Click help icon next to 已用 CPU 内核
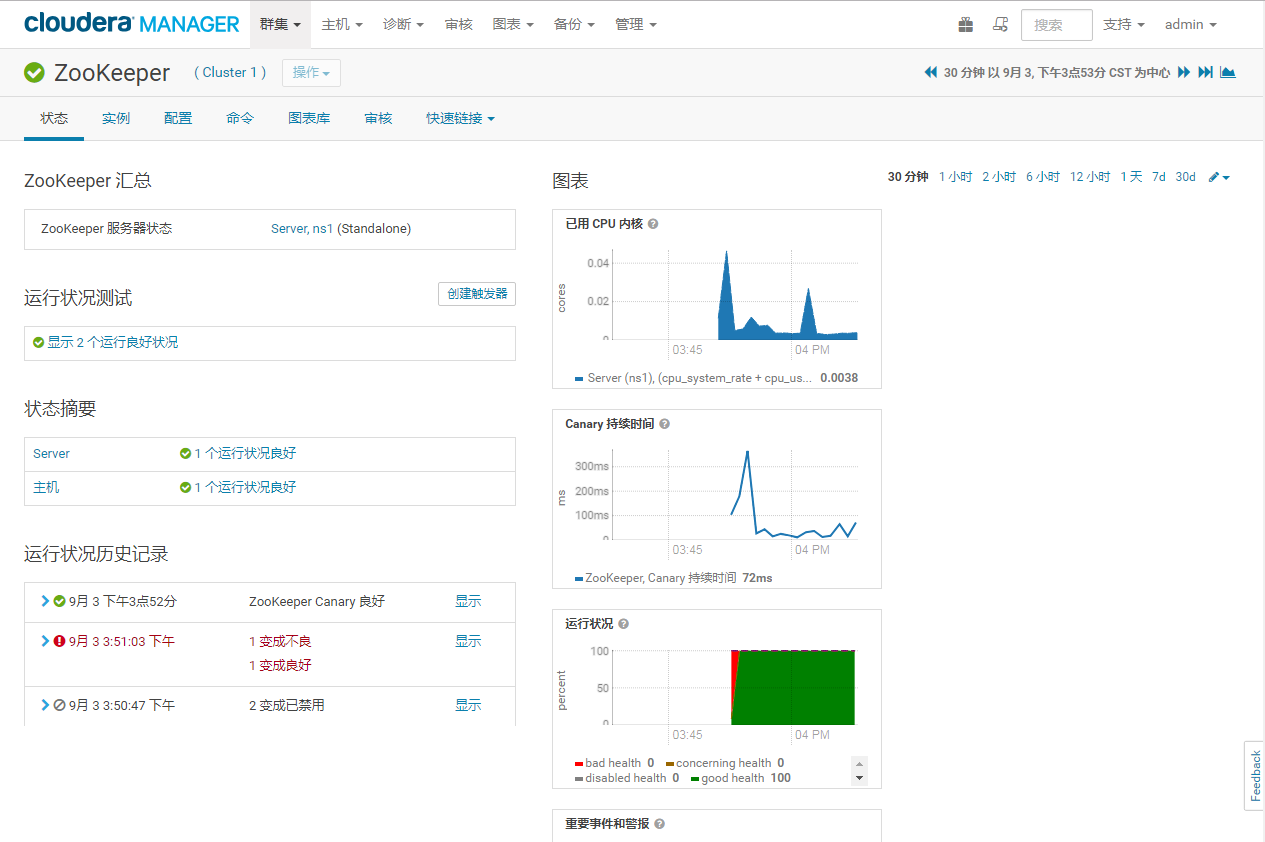 (x=653, y=224)
